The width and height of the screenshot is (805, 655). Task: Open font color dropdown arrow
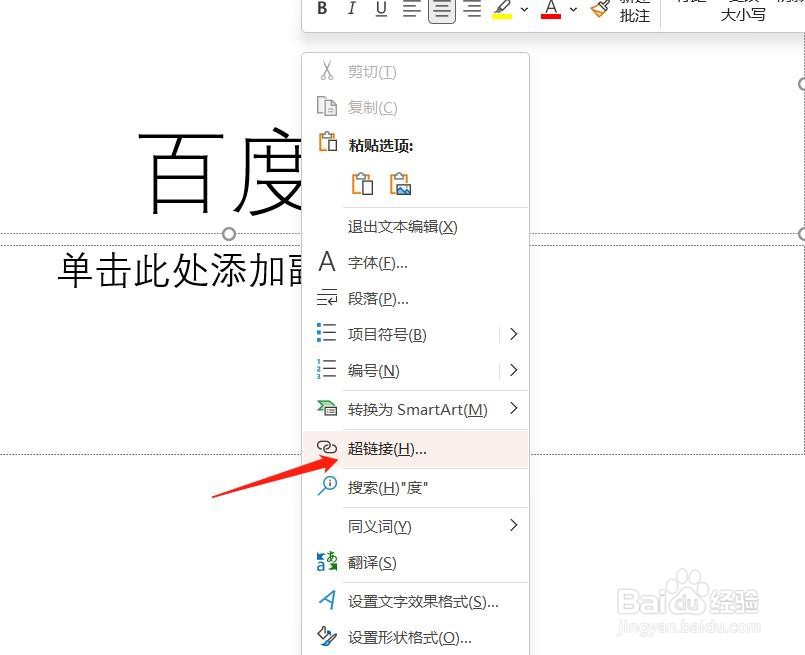coord(573,9)
